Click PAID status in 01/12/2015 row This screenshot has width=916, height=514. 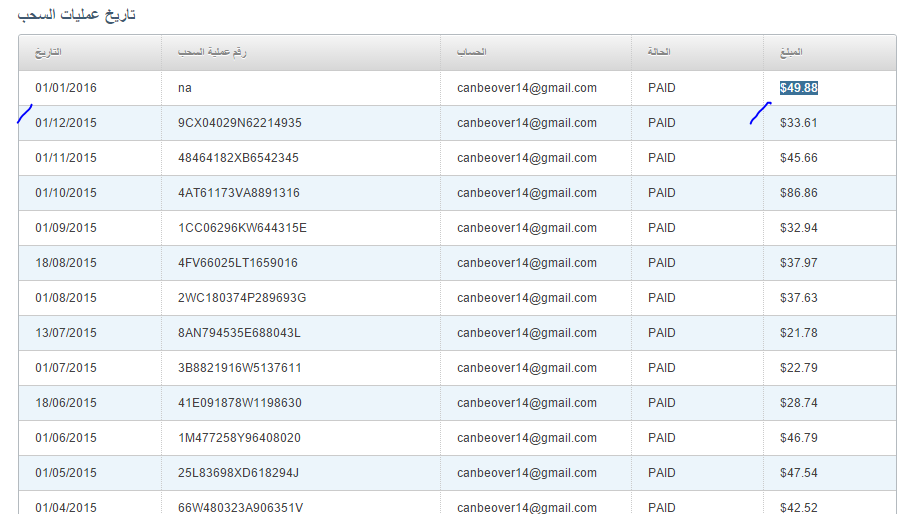[662, 123]
